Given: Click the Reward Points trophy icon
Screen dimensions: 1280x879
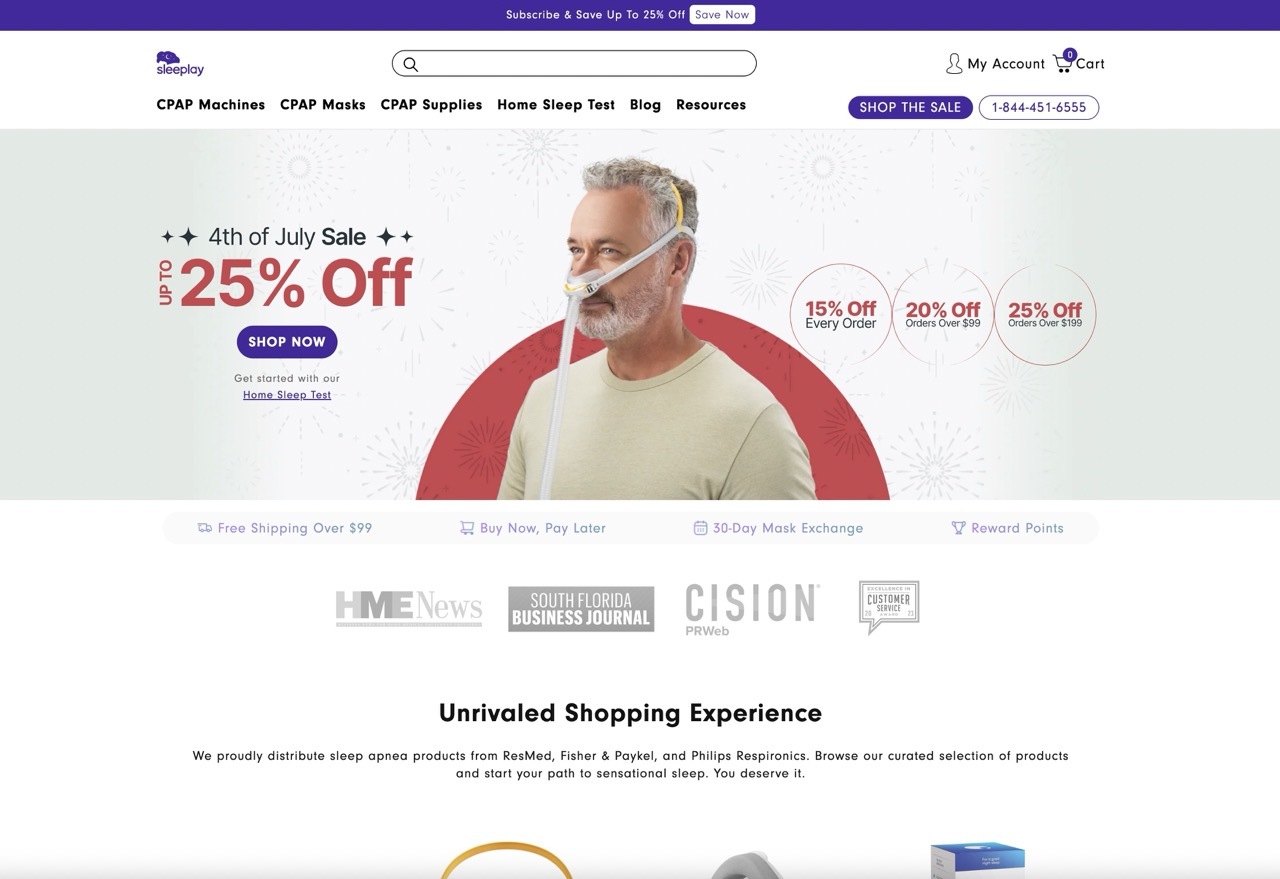Looking at the screenshot, I should [958, 528].
